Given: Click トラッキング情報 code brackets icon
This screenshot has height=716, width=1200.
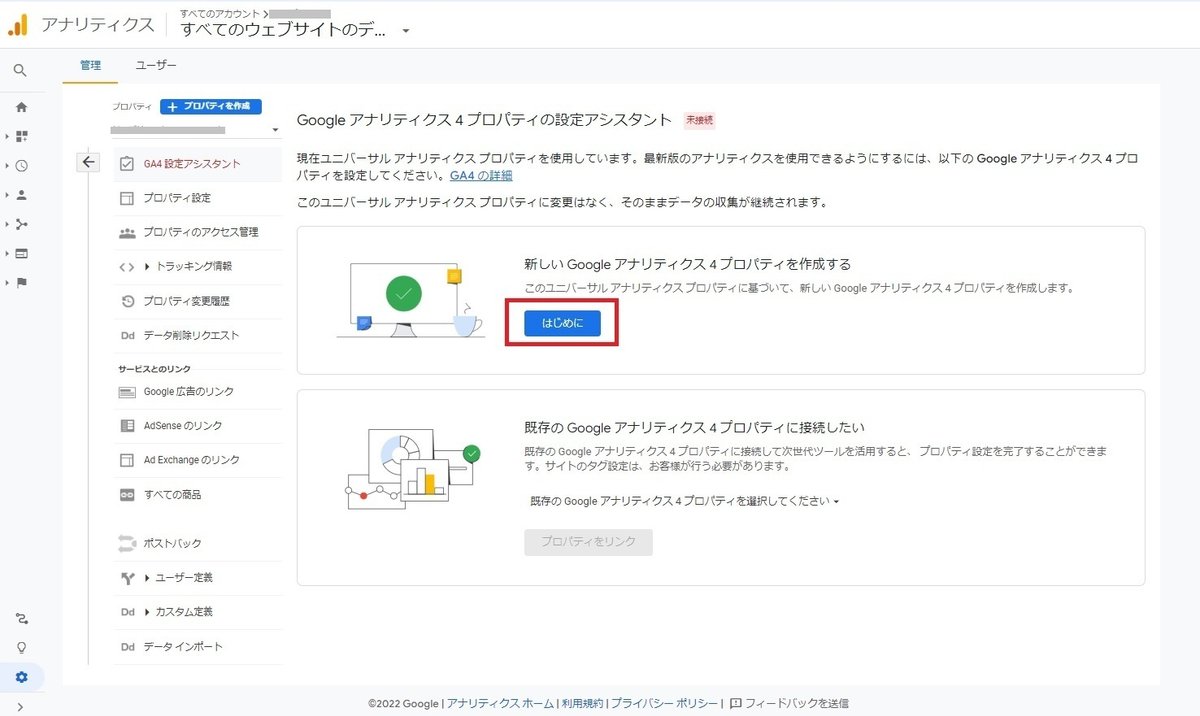Looking at the screenshot, I should pyautogui.click(x=127, y=267).
